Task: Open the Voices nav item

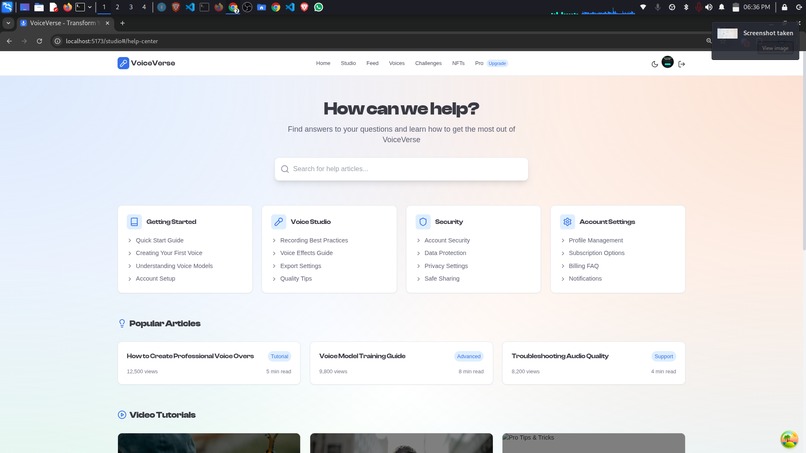Action: tap(396, 63)
